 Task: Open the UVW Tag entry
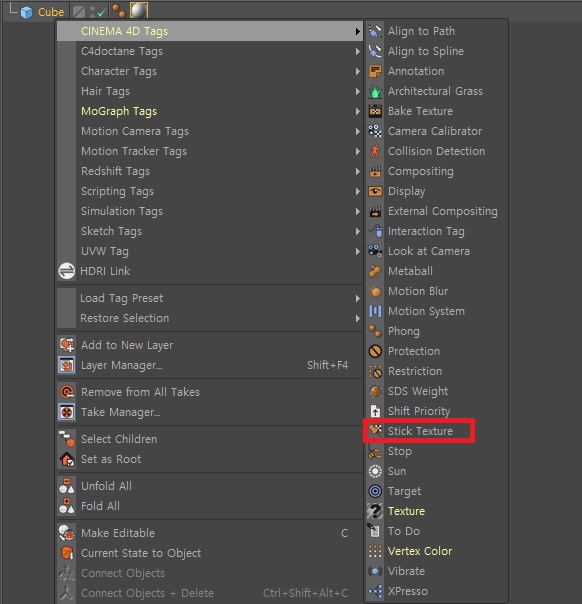[x=210, y=252]
